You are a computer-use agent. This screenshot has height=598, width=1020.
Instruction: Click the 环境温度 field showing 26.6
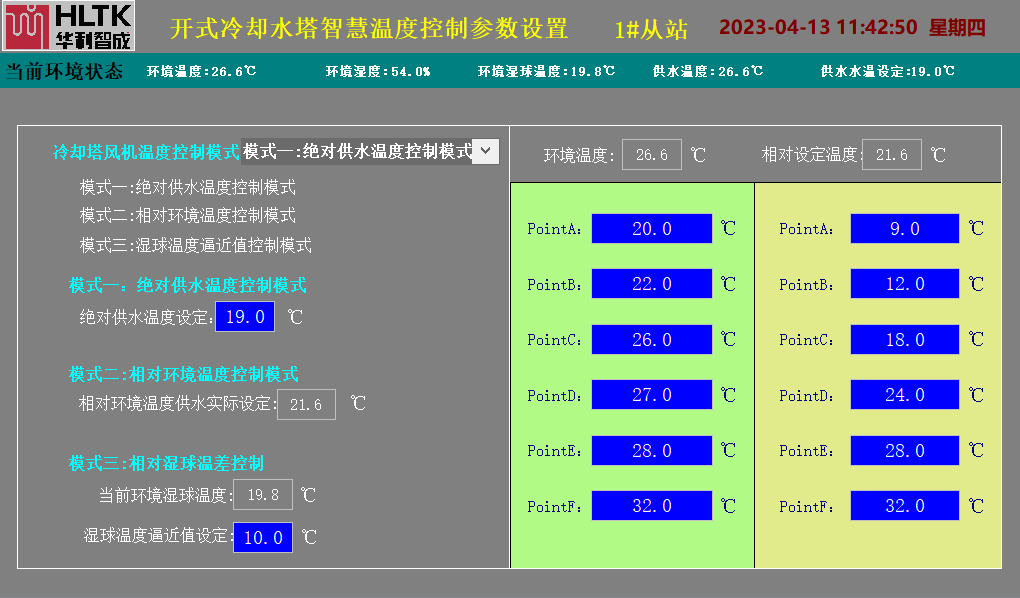[x=652, y=155]
